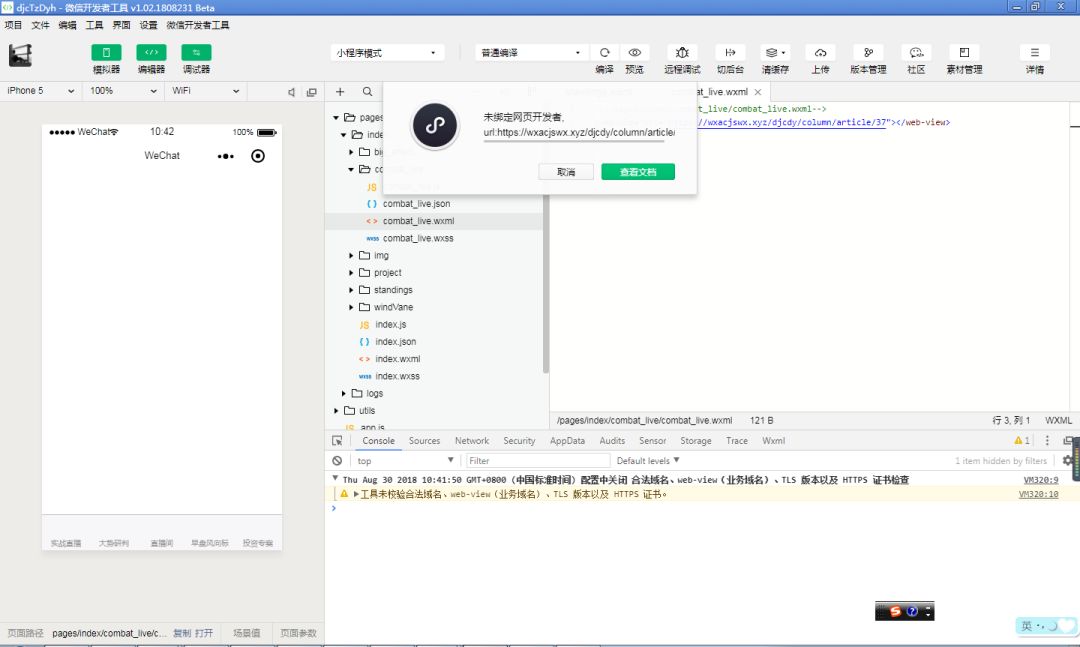Open the community chat icon
The width and height of the screenshot is (1080, 647).
pos(916,52)
